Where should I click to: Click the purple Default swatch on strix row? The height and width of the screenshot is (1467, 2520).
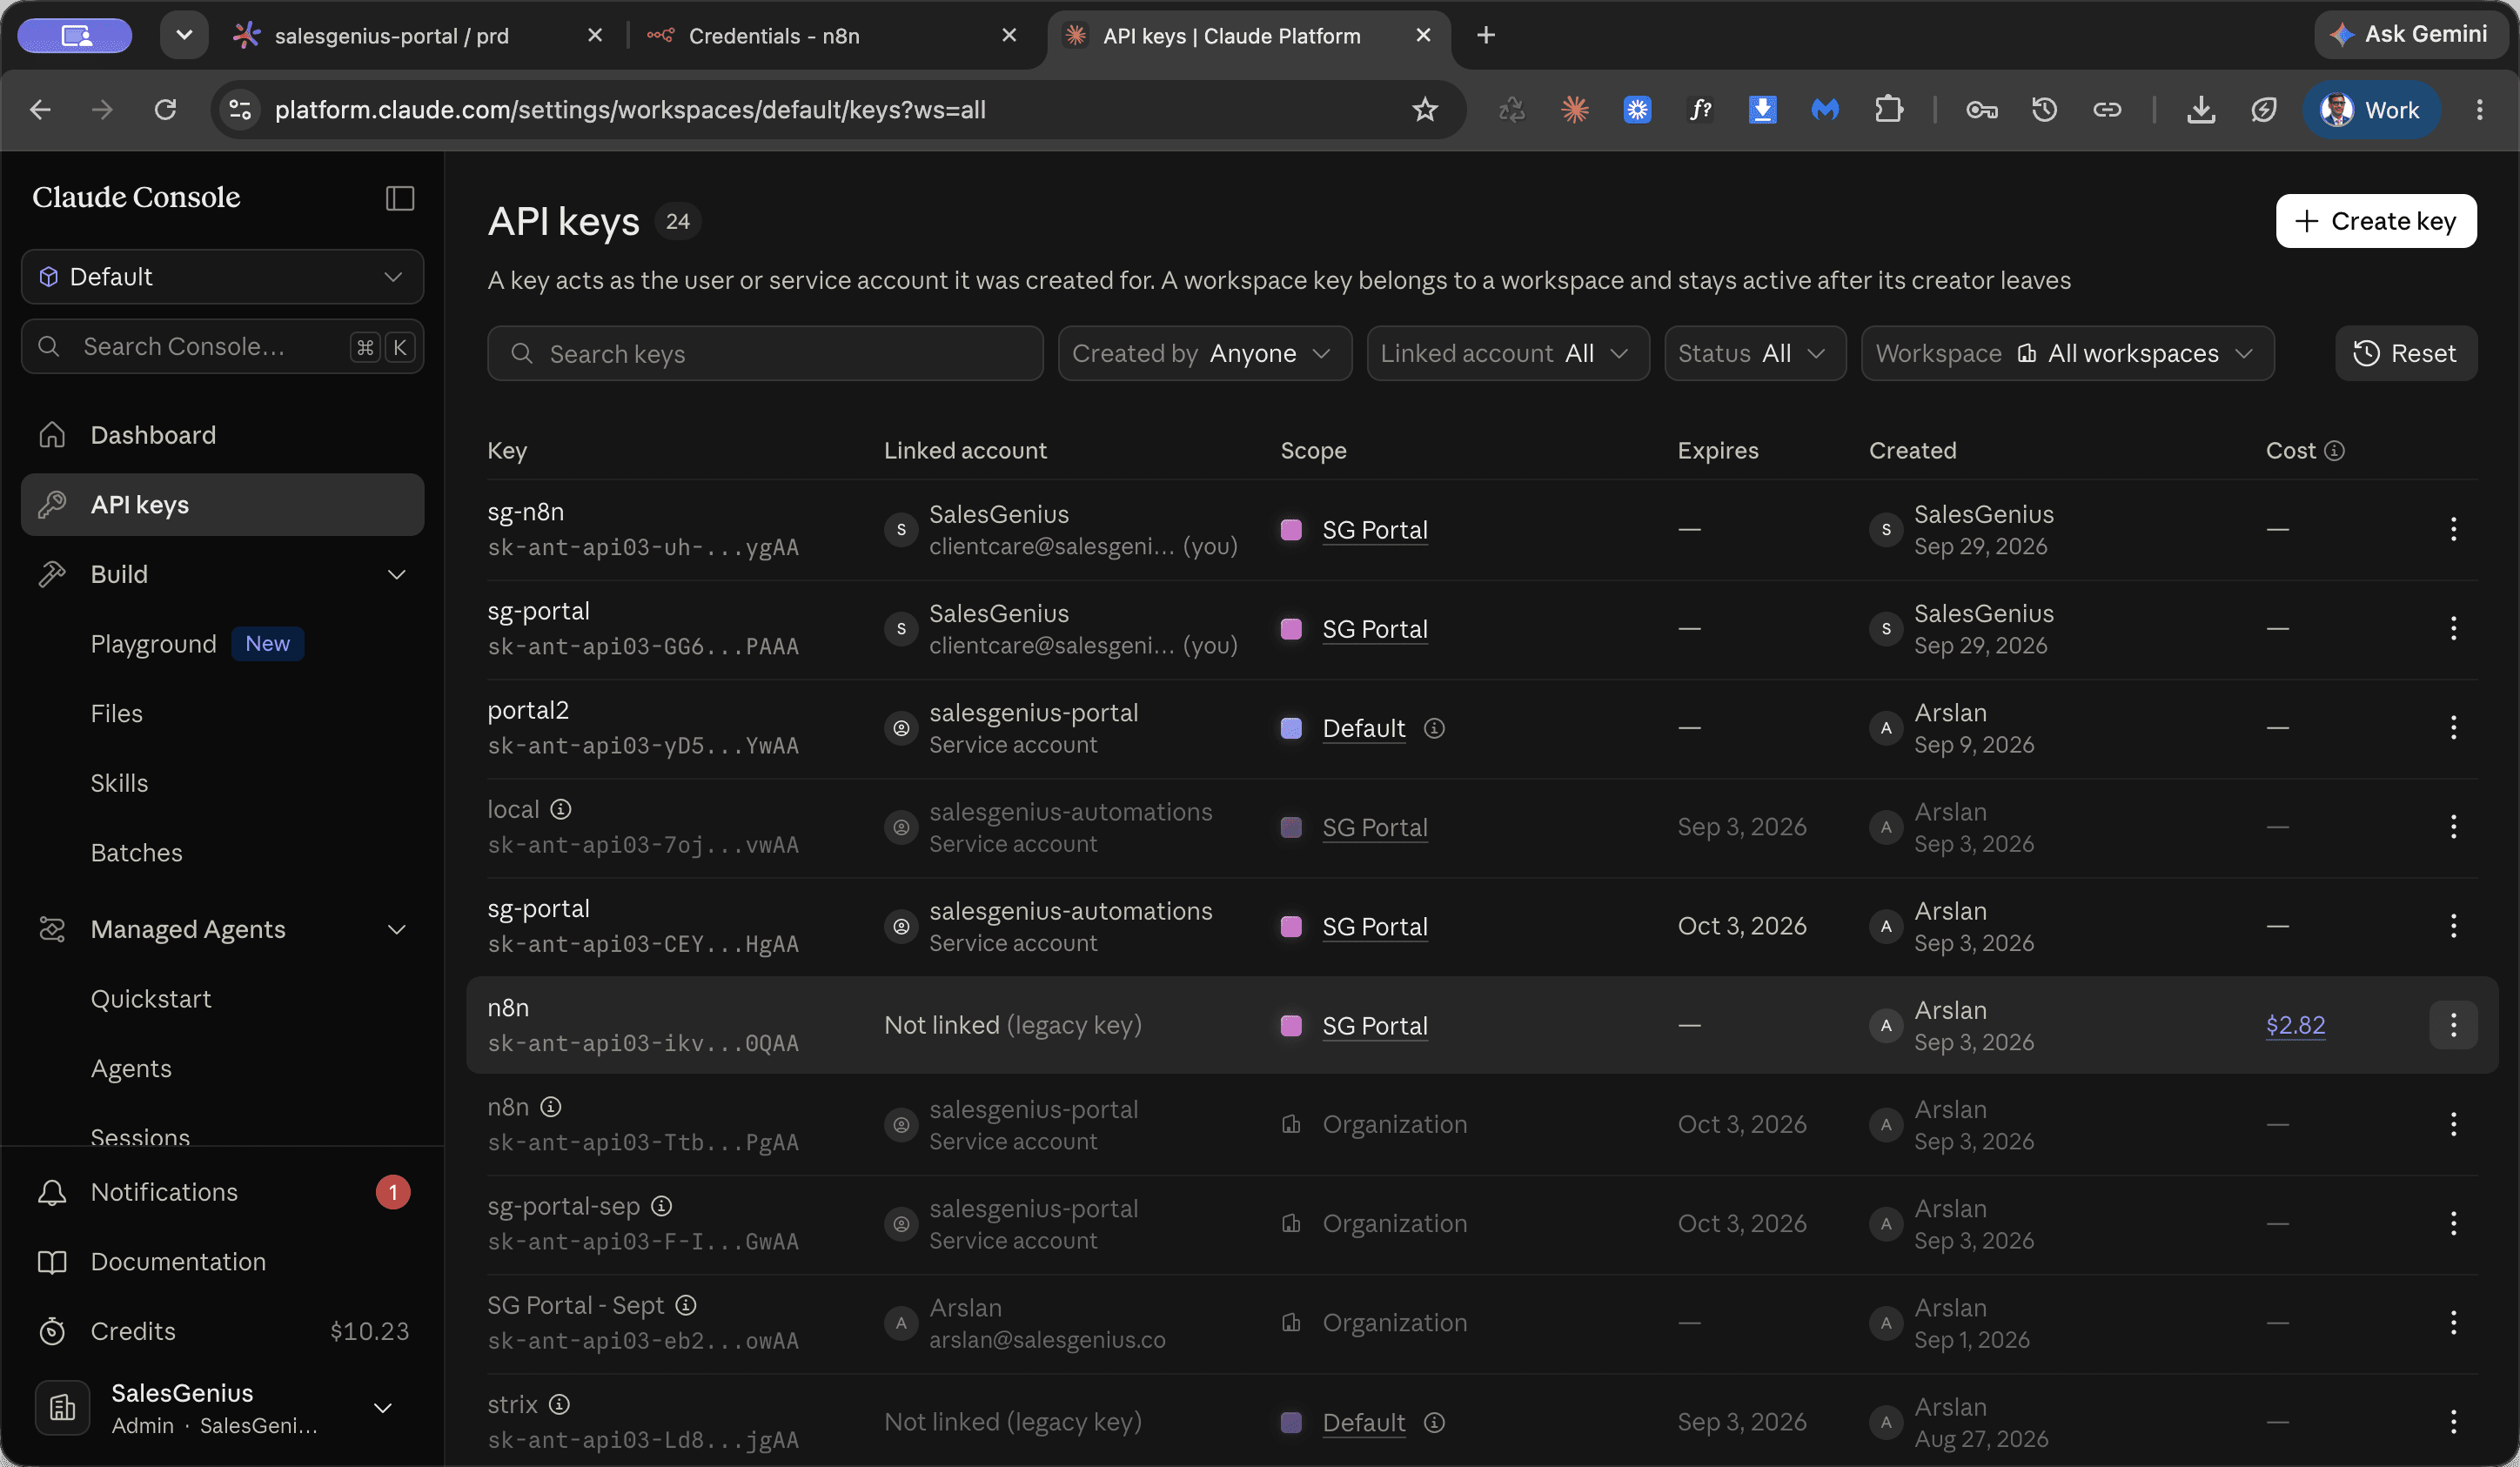pyautogui.click(x=1291, y=1422)
